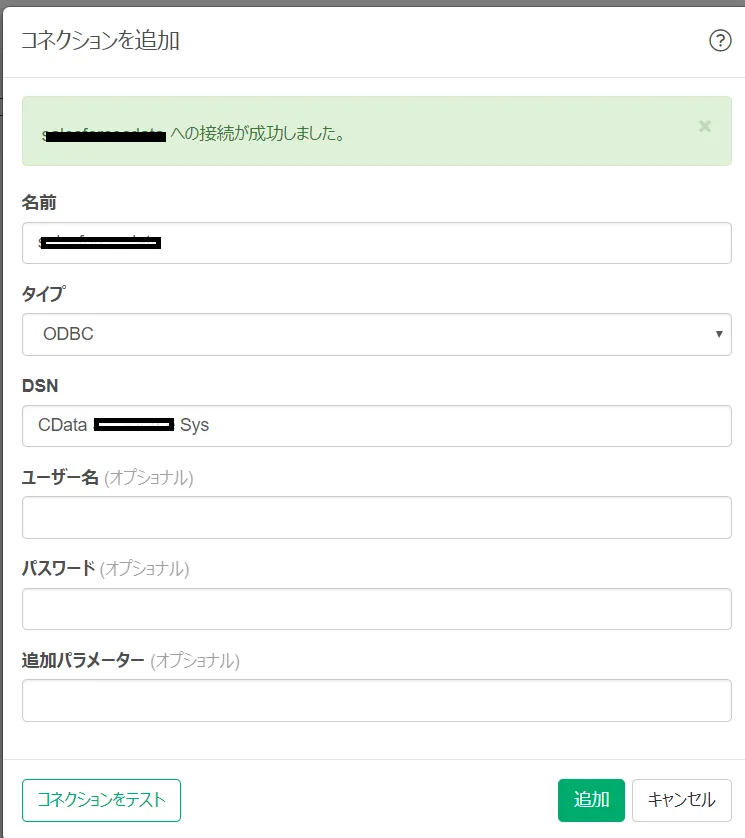The width and height of the screenshot is (745, 838).
Task: Click the パスワード input field
Action: (x=376, y=608)
